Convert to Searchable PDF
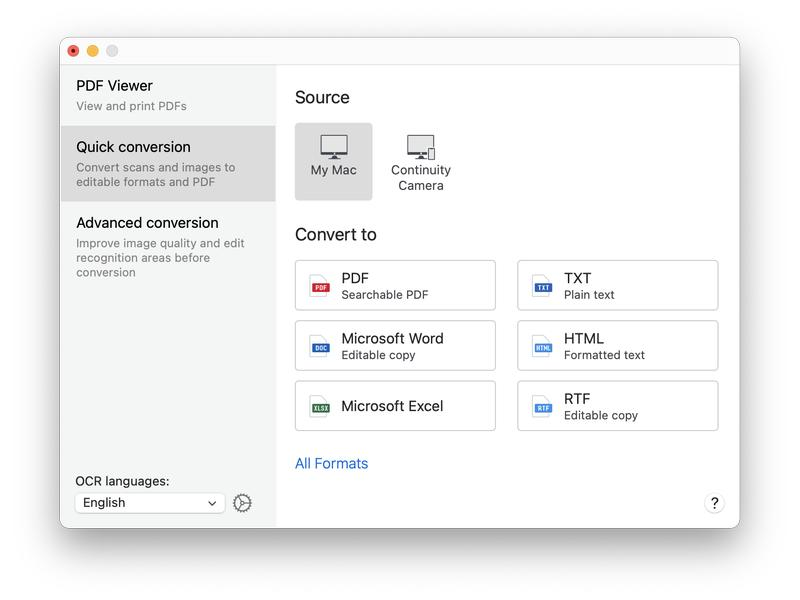Screen dimensions: 800x600 (x=395, y=285)
